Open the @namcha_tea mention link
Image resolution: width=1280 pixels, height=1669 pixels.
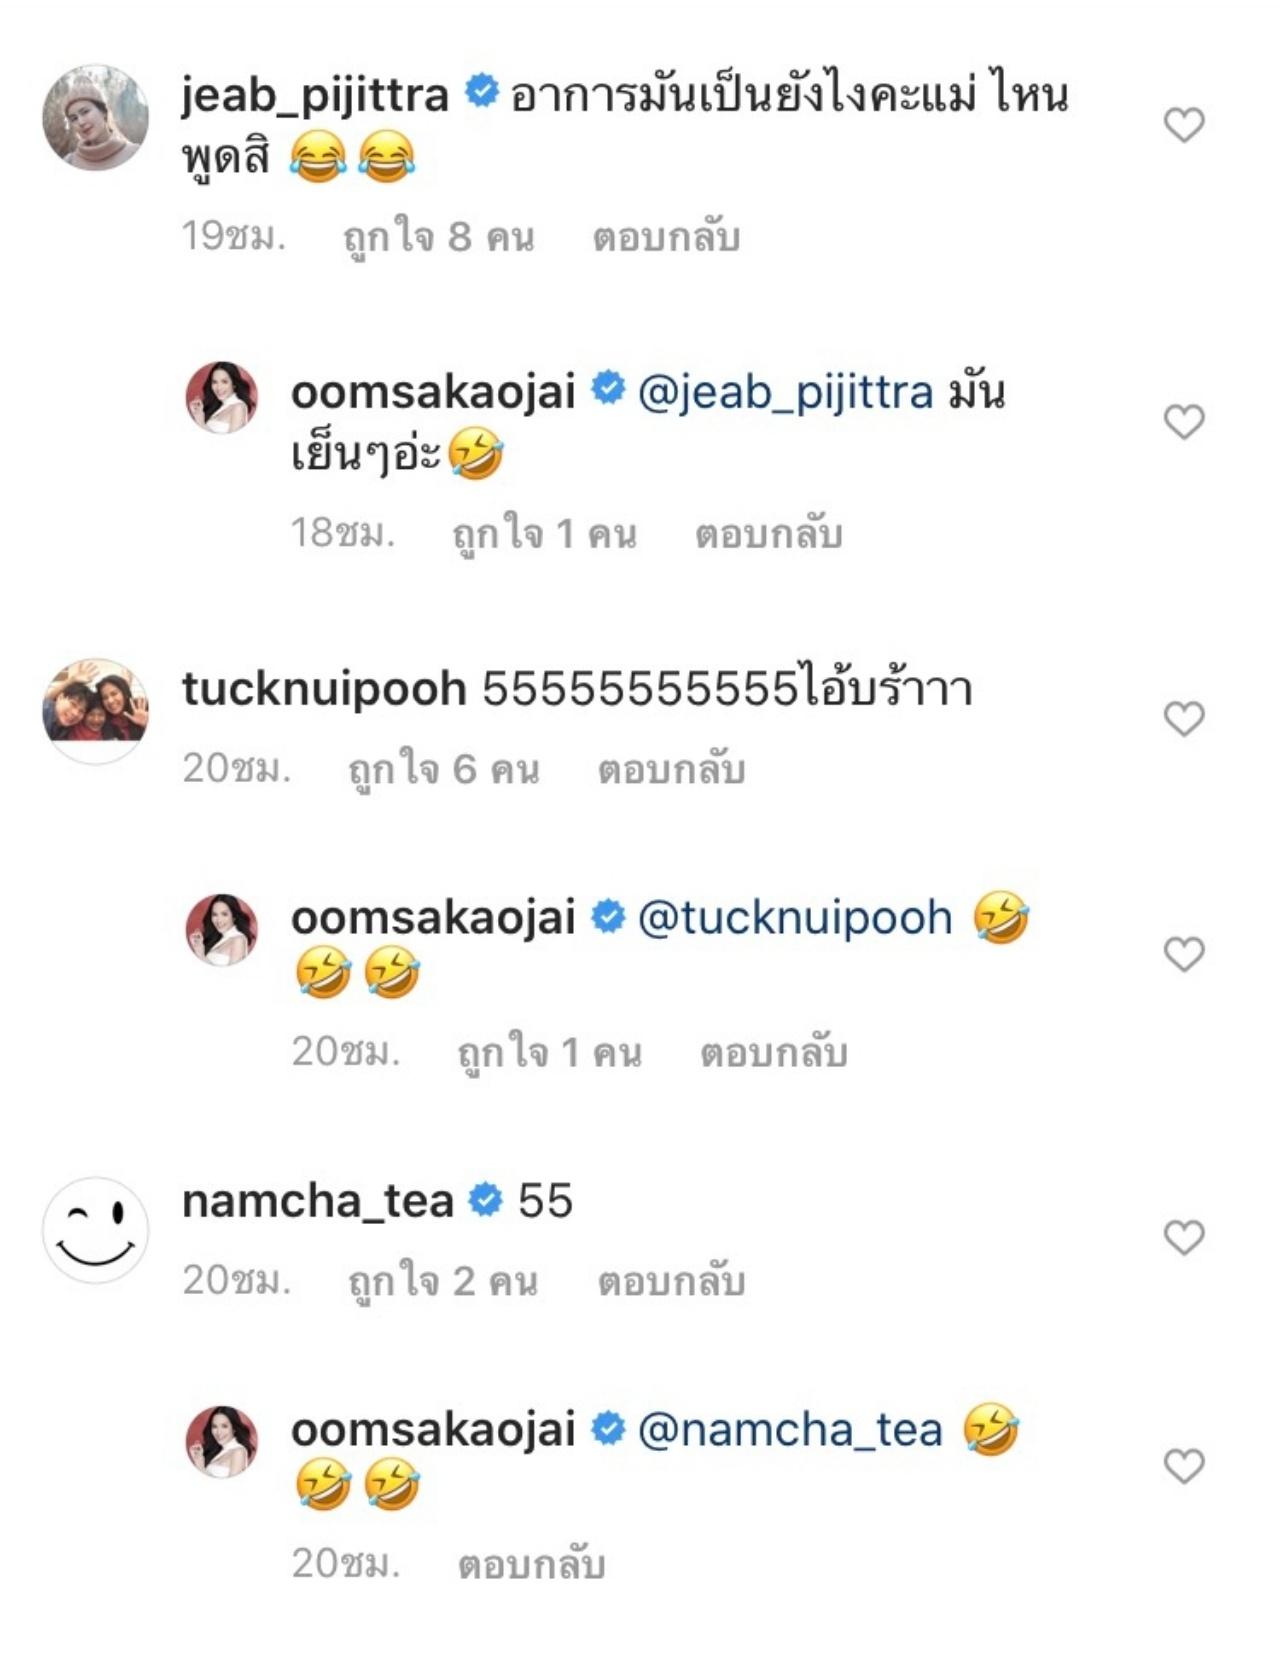point(790,1430)
